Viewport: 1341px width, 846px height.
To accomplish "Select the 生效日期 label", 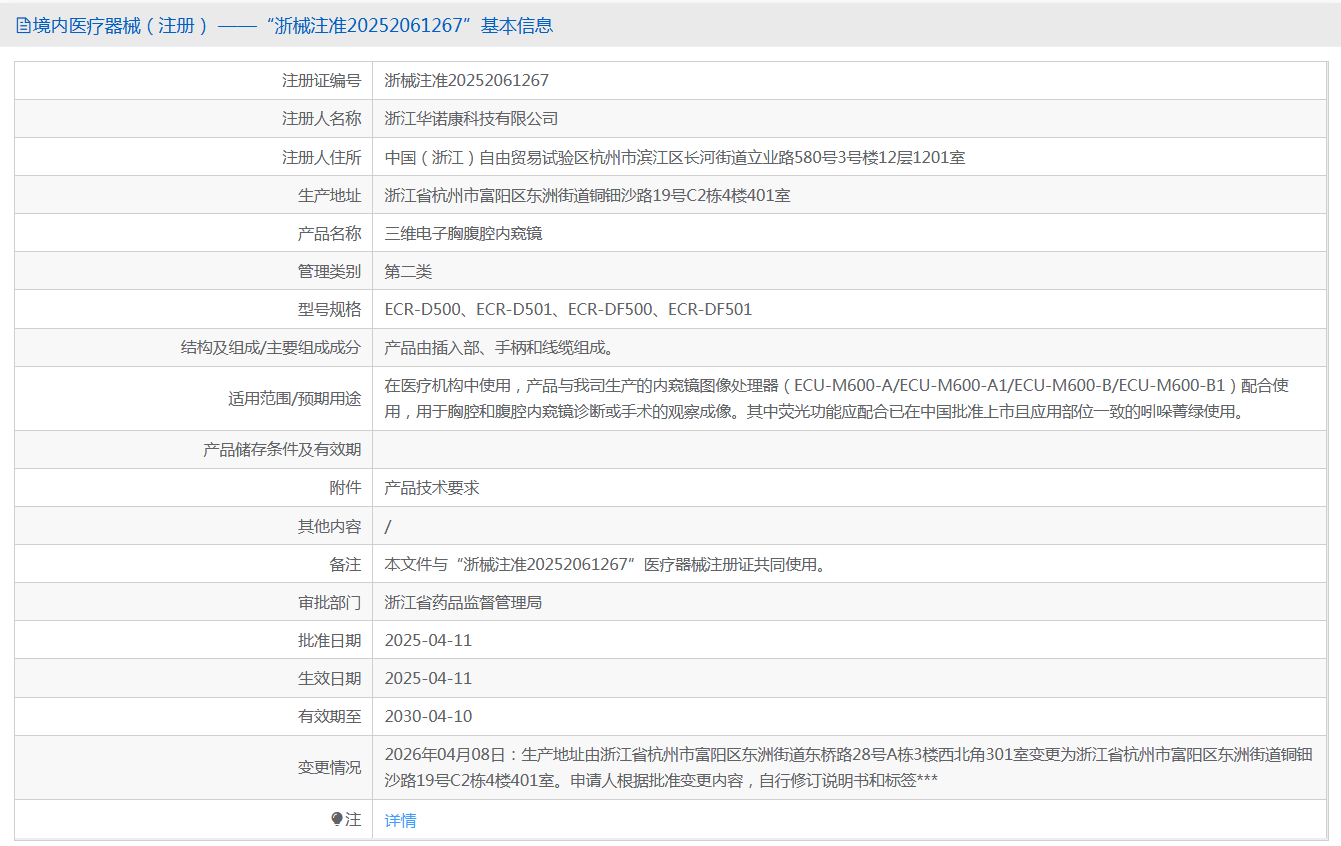I will pos(329,678).
